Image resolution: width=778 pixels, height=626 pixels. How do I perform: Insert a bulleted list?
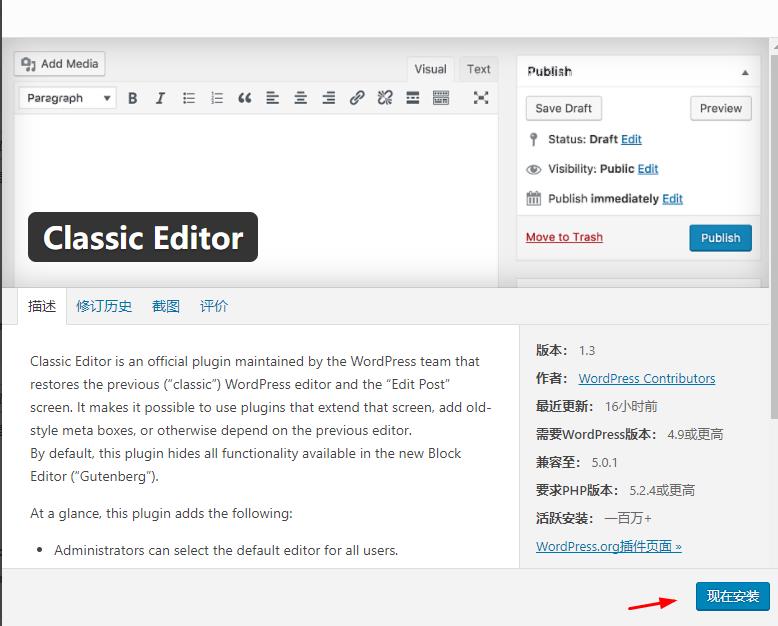coord(188,98)
